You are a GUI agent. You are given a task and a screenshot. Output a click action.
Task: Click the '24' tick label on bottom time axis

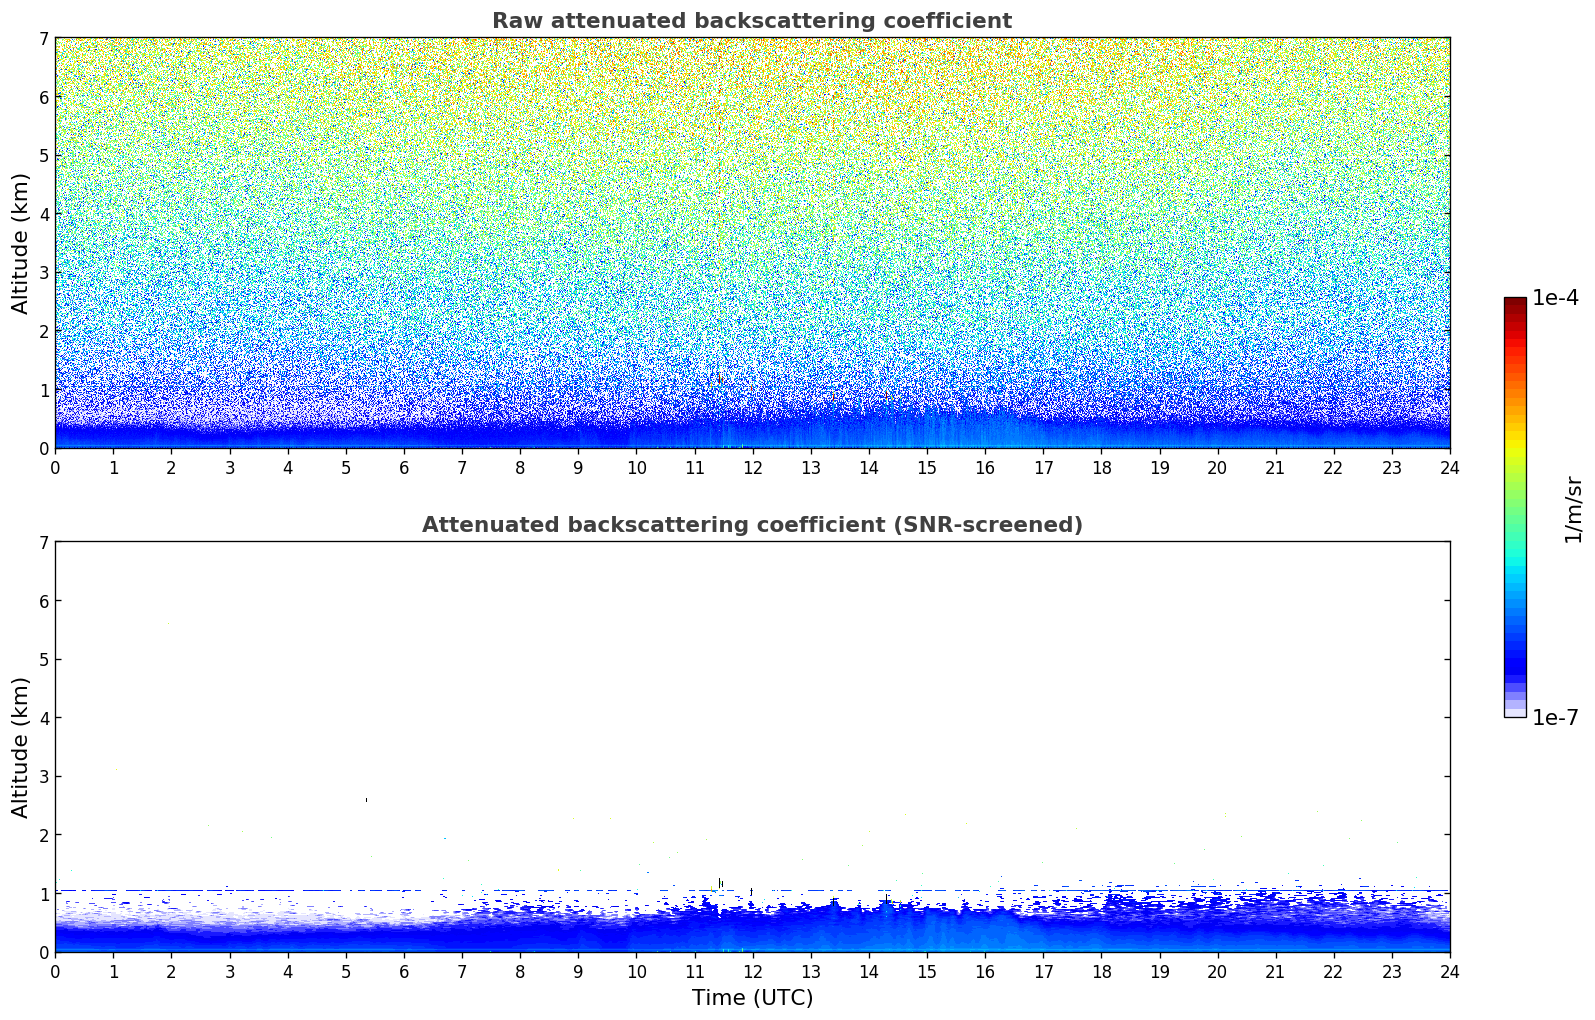pos(1450,971)
